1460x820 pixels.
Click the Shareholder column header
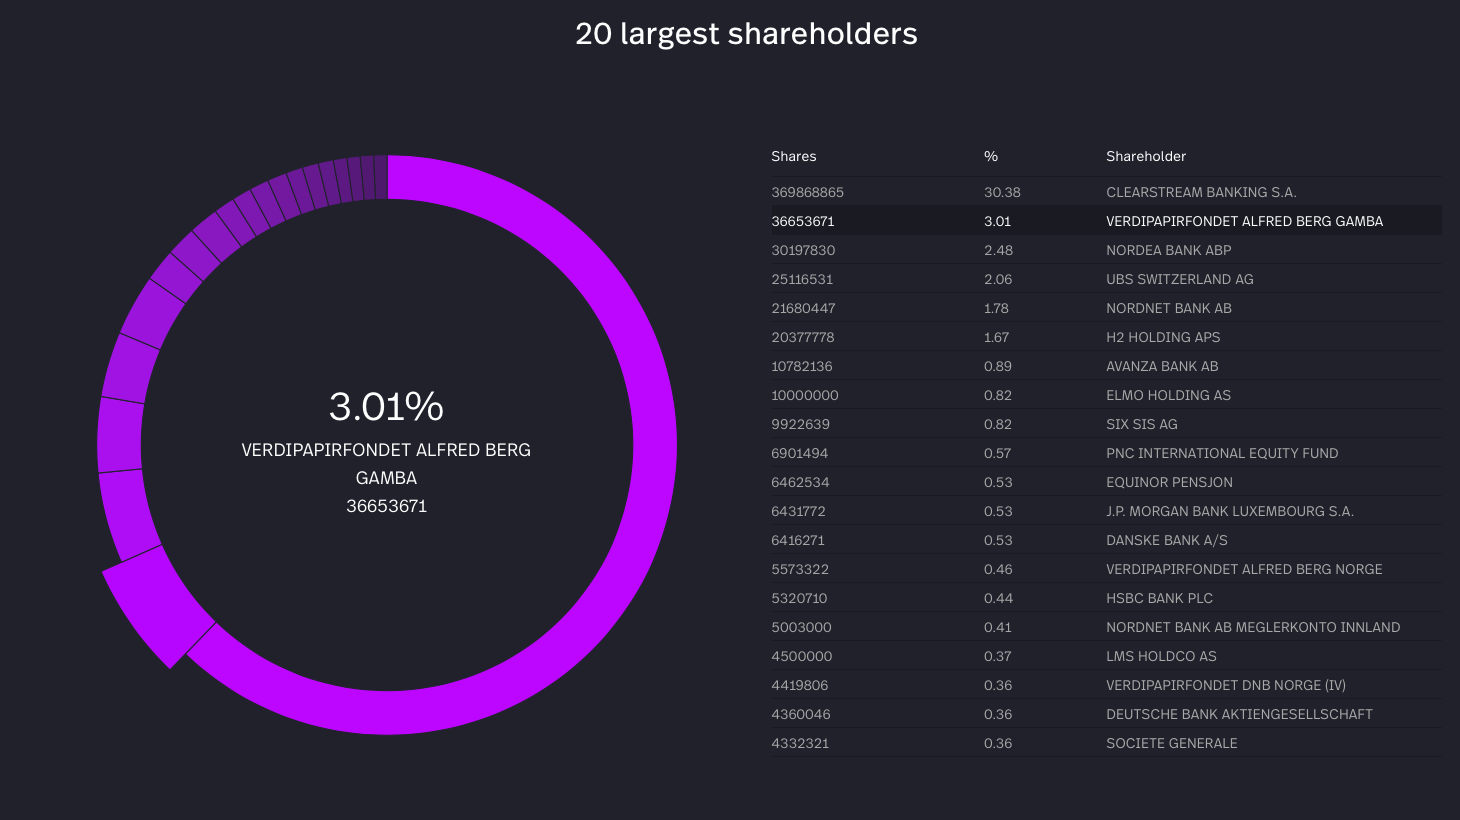[x=1145, y=156]
